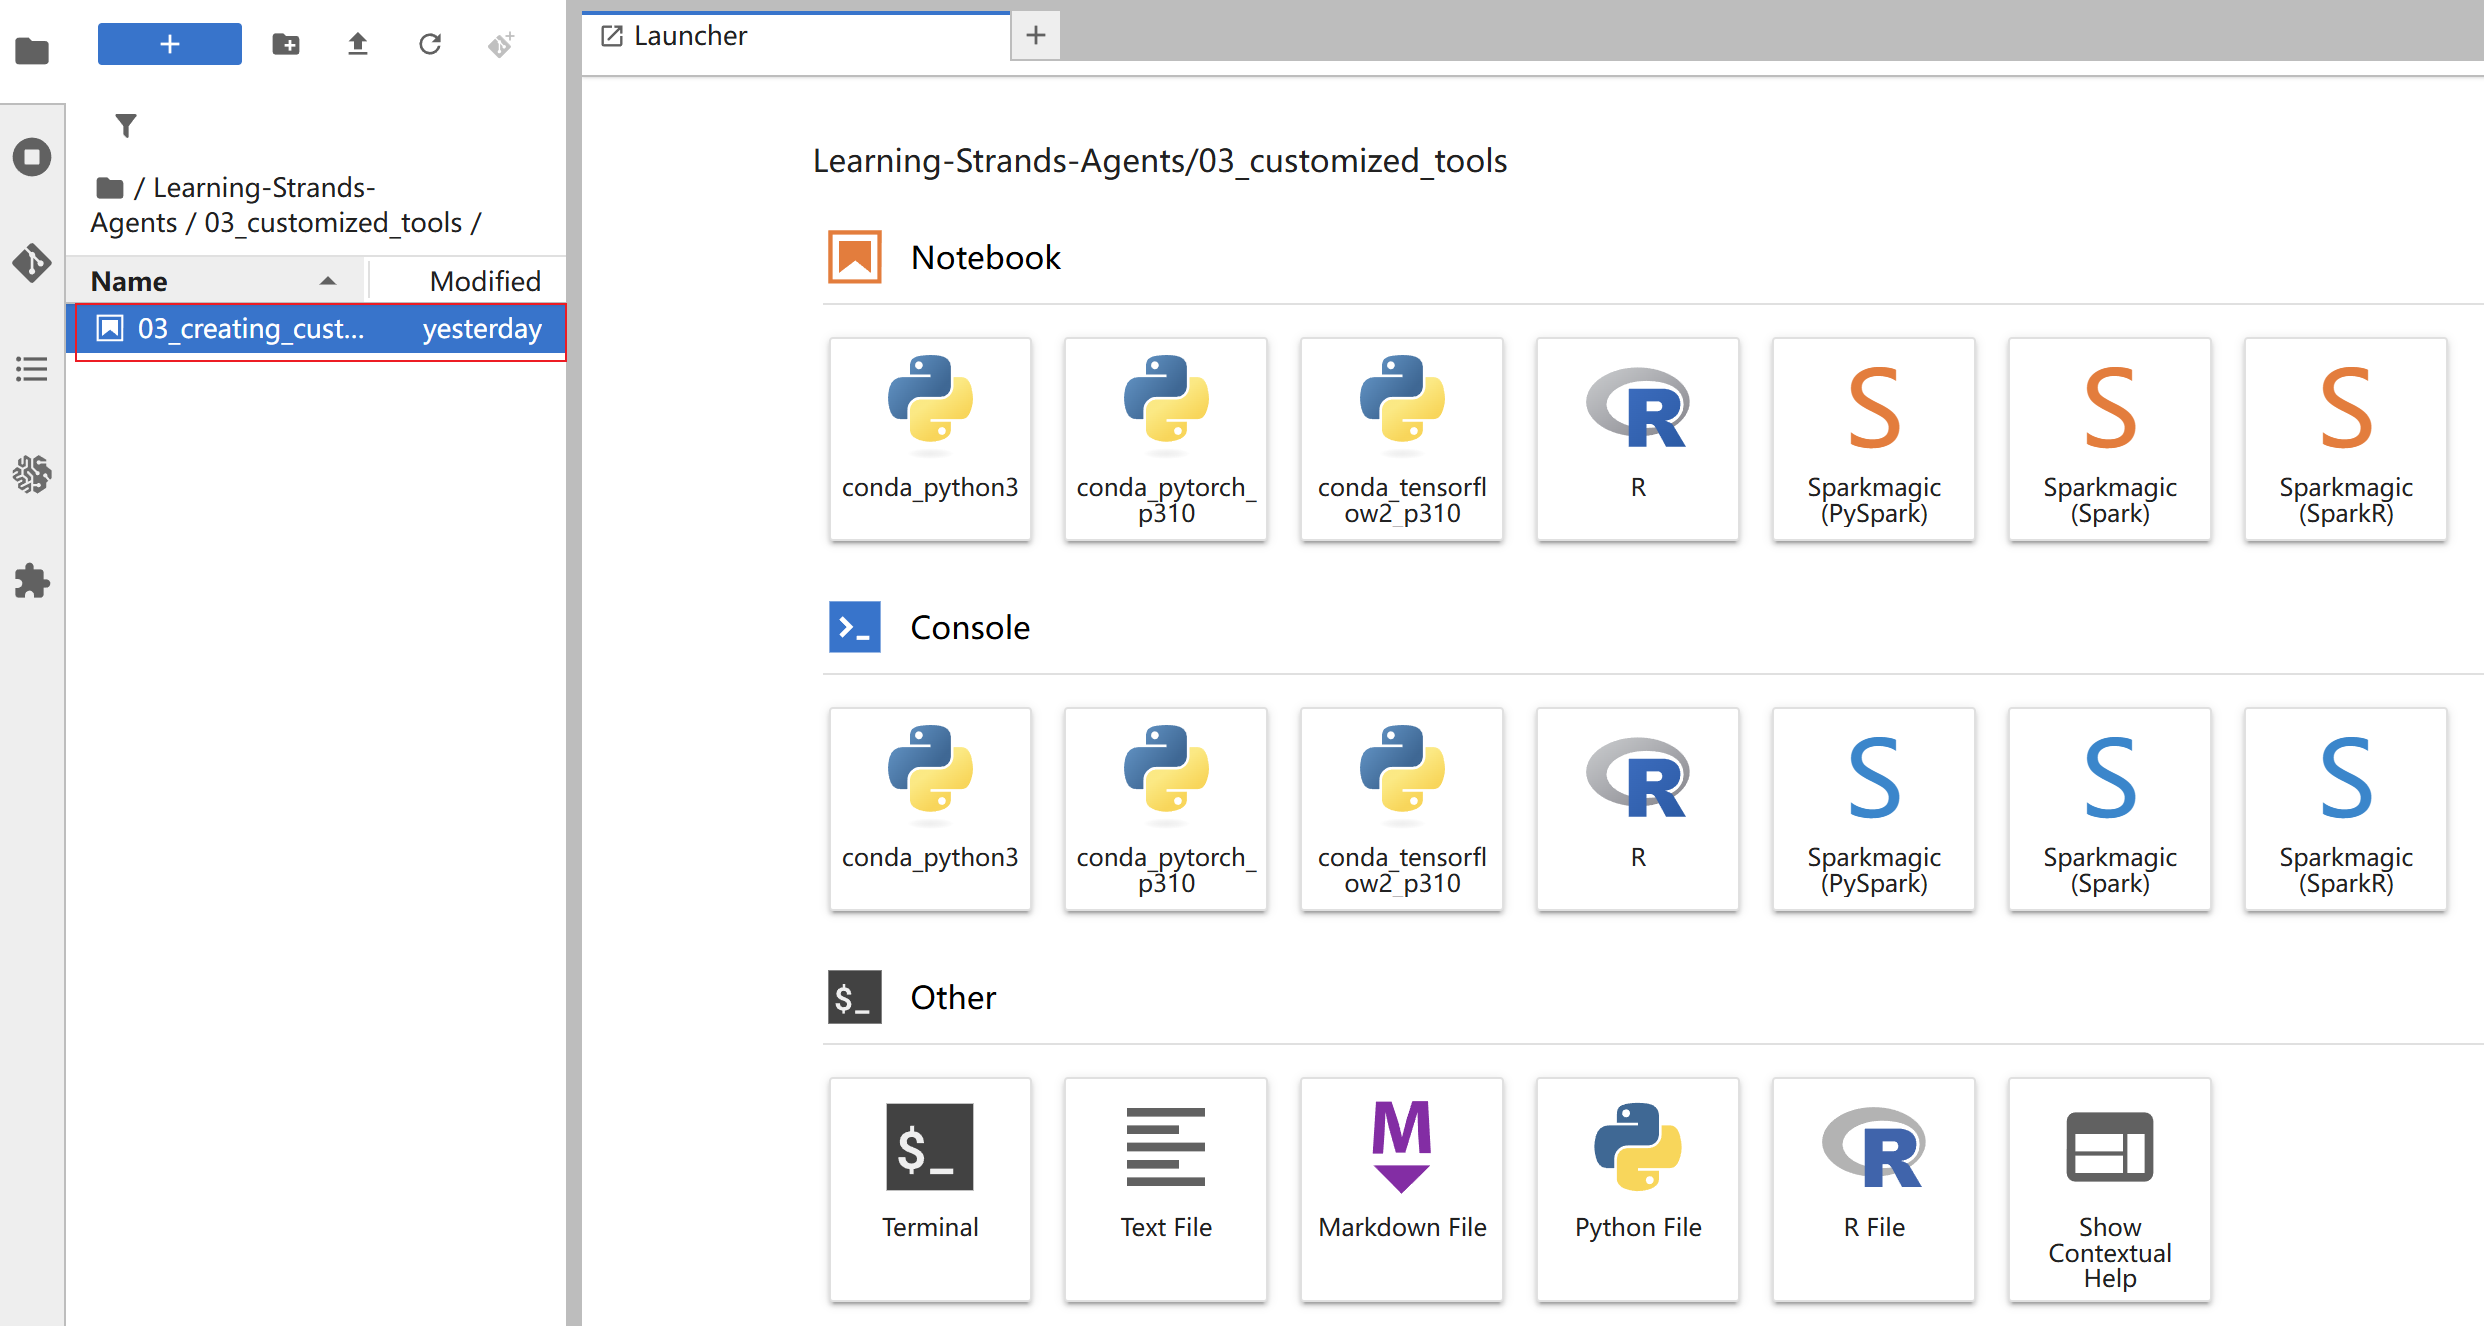Refresh the file browser list
The image size is (2484, 1326).
430,44
